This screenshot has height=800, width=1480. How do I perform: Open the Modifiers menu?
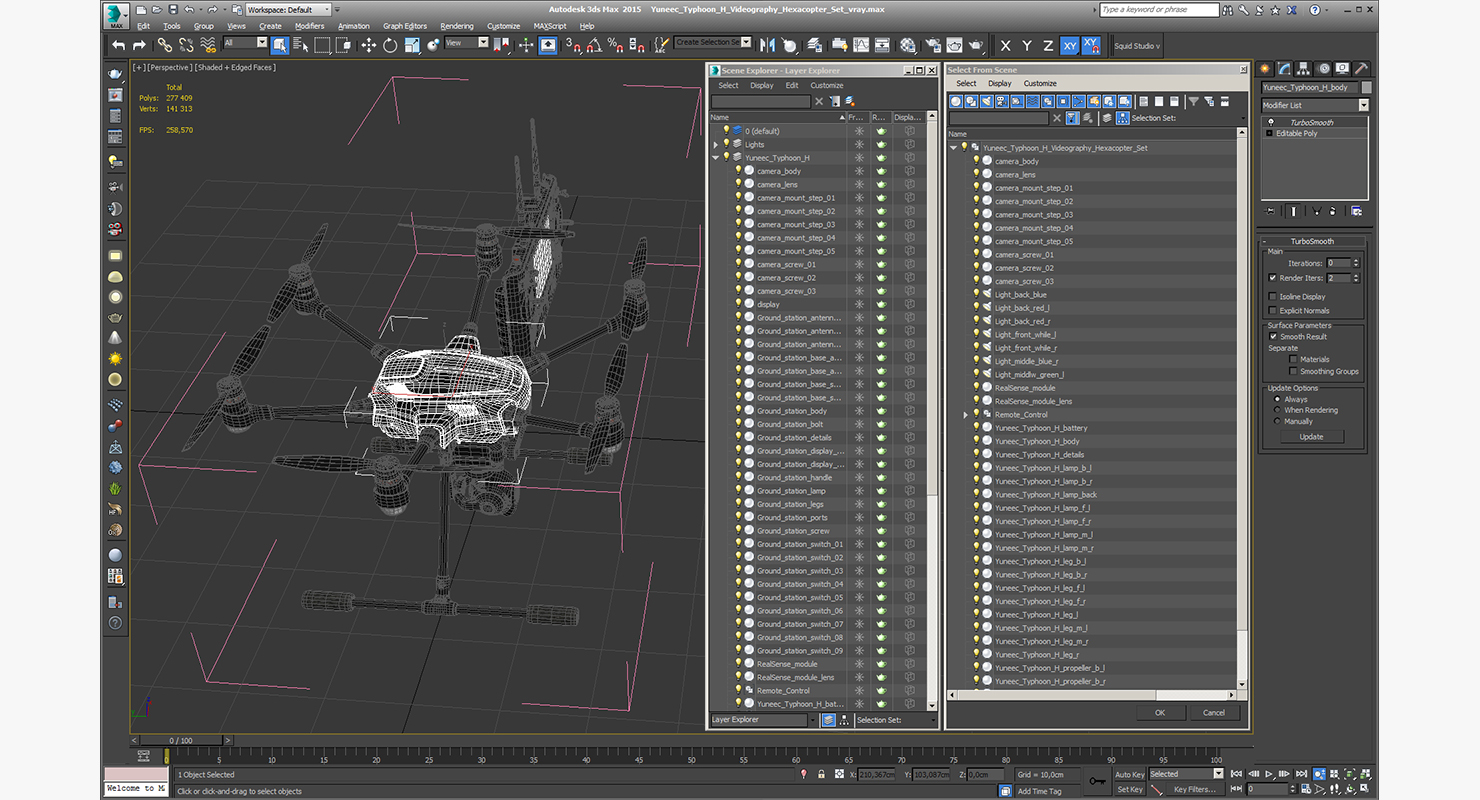pyautogui.click(x=309, y=26)
